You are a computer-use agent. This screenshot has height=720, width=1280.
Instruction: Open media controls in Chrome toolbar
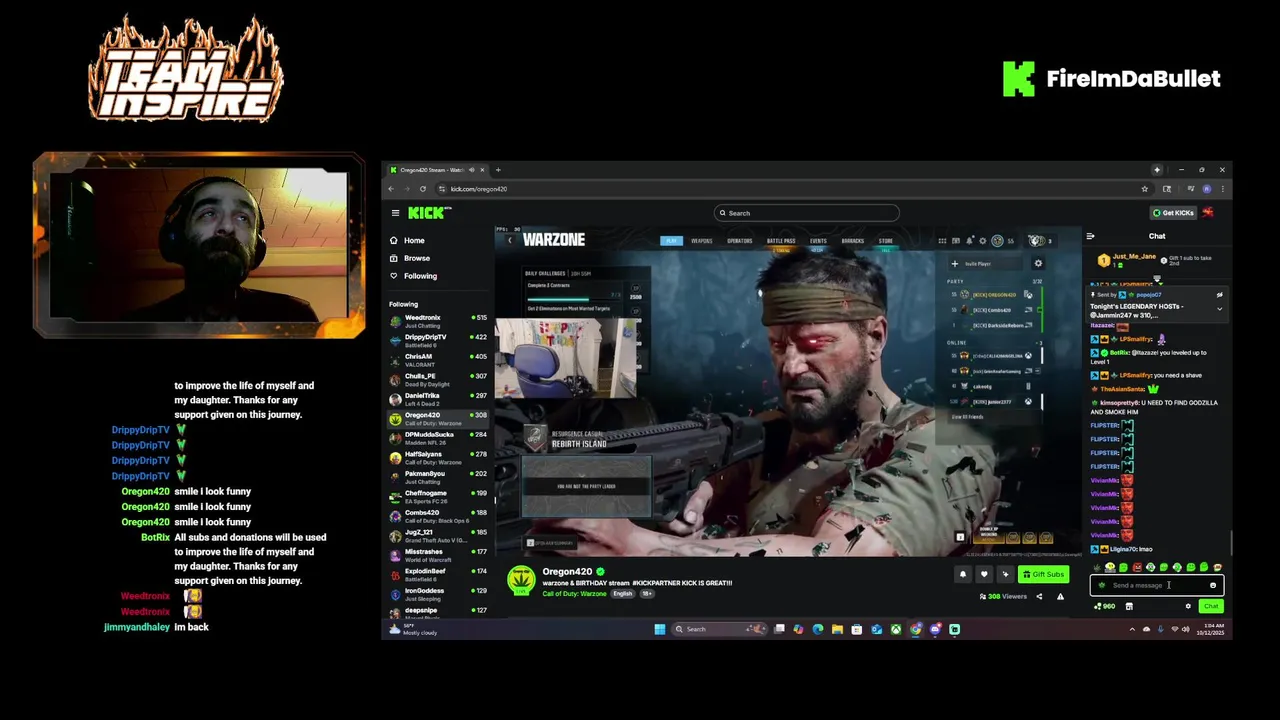click(1191, 189)
